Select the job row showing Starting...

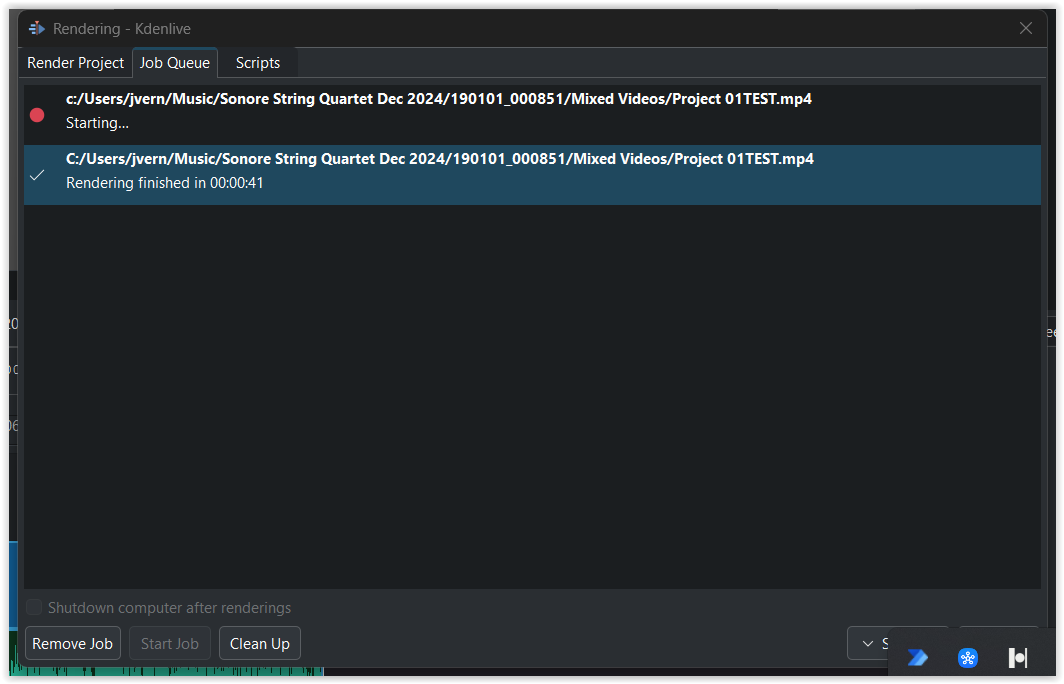click(532, 115)
